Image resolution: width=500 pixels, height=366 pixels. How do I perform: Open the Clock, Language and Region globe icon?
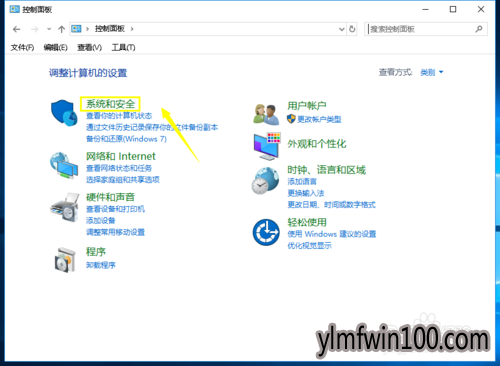tap(265, 180)
